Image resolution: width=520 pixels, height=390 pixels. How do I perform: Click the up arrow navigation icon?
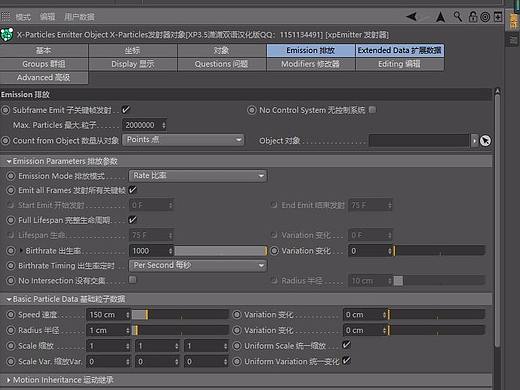pyautogui.click(x=440, y=17)
